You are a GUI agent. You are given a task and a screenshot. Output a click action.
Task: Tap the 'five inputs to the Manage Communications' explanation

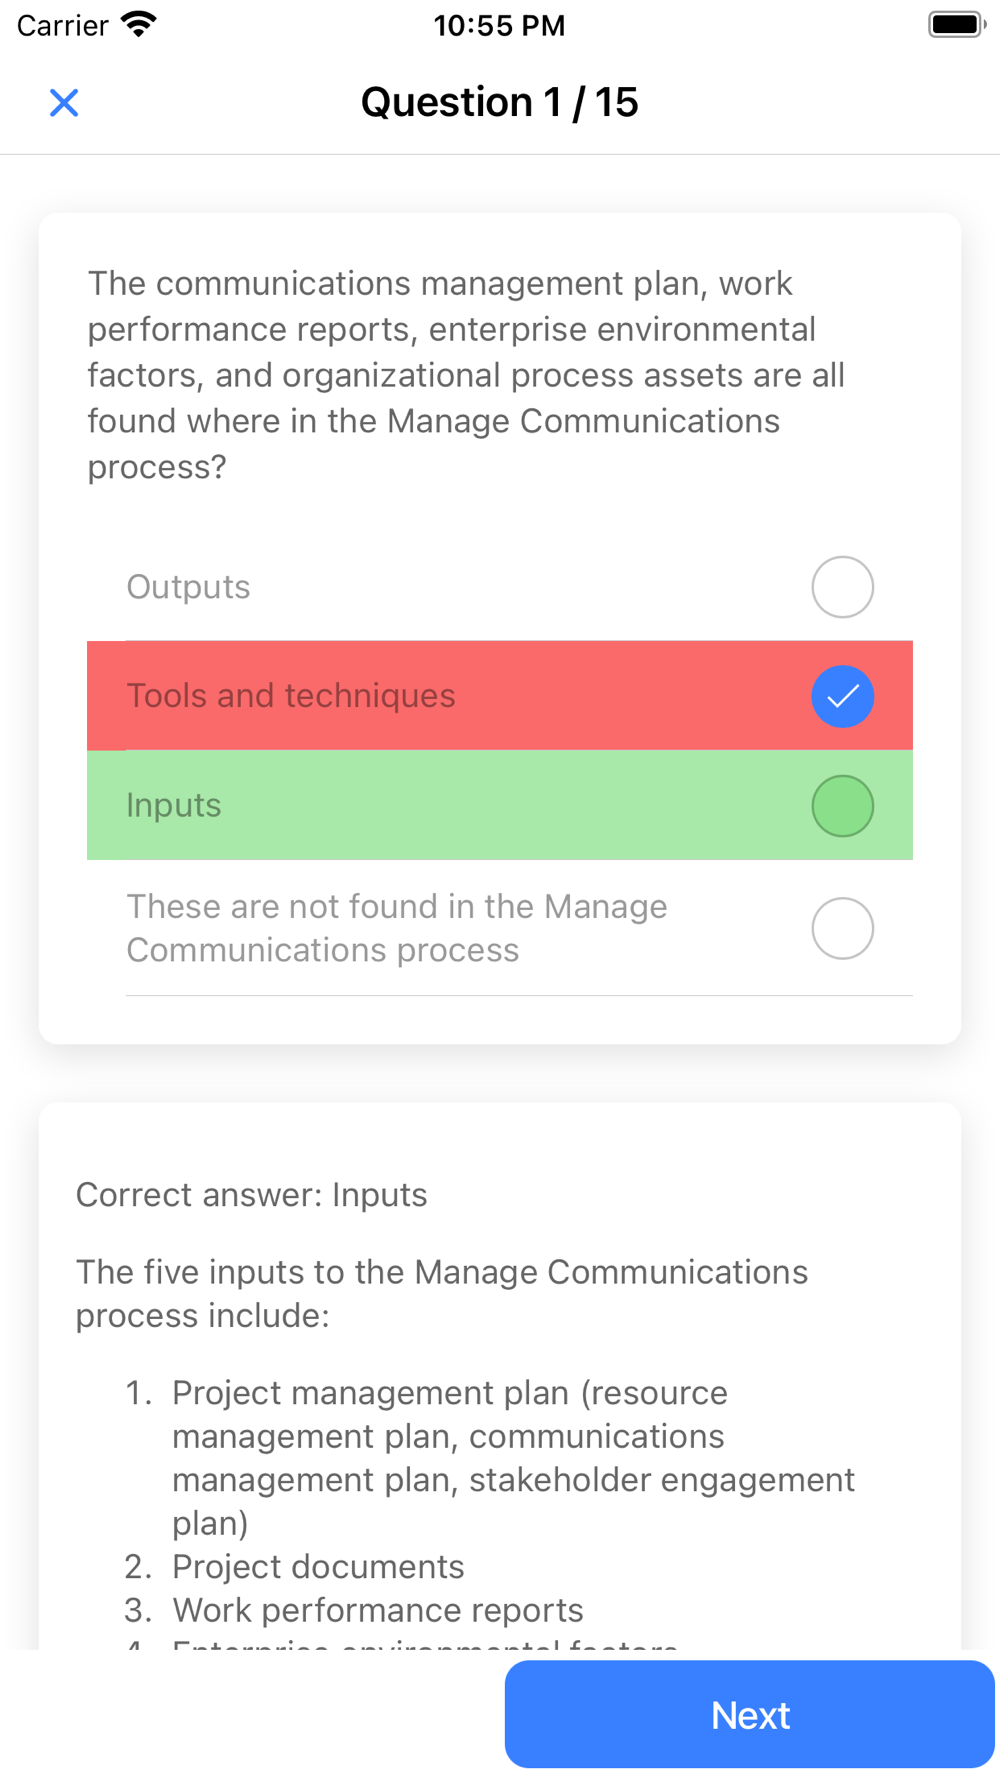[442, 1293]
